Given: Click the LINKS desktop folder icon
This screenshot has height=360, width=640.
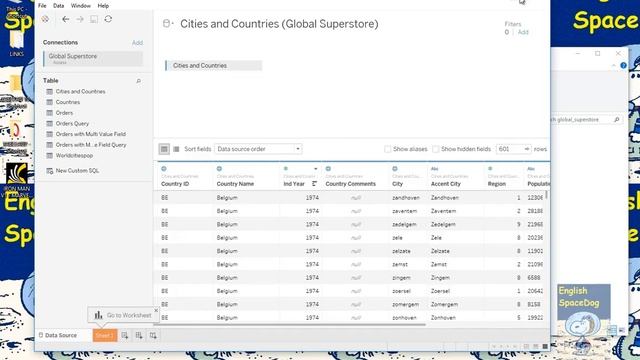Looking at the screenshot, I should pyautogui.click(x=17, y=43).
